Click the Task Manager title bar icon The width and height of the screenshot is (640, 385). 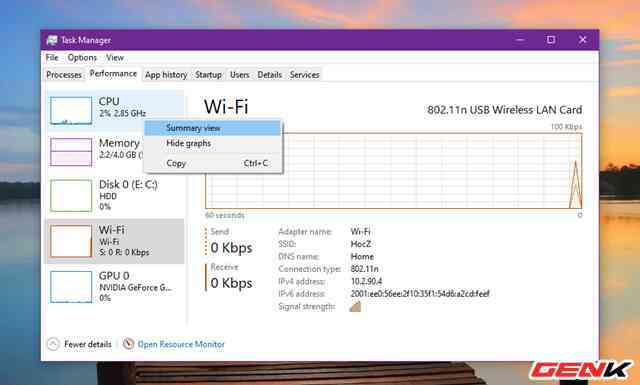pyautogui.click(x=52, y=40)
